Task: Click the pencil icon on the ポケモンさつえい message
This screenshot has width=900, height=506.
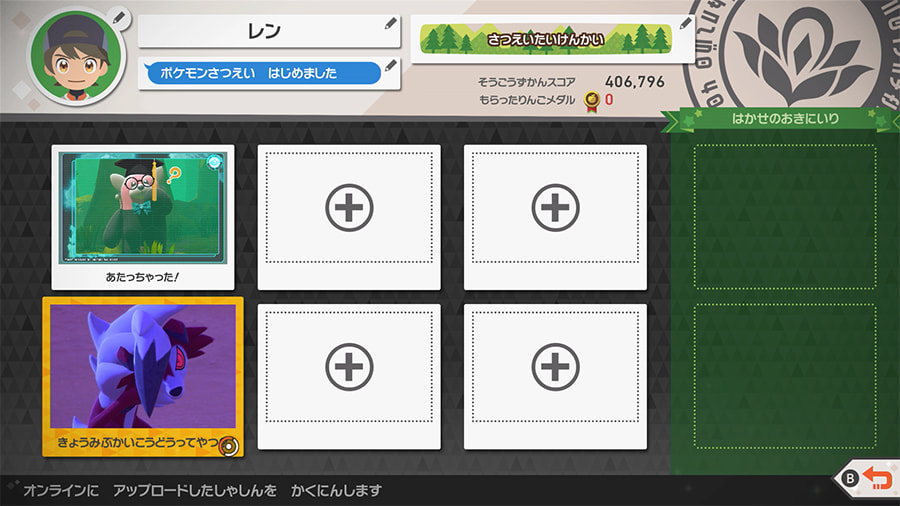Action: pos(391,66)
